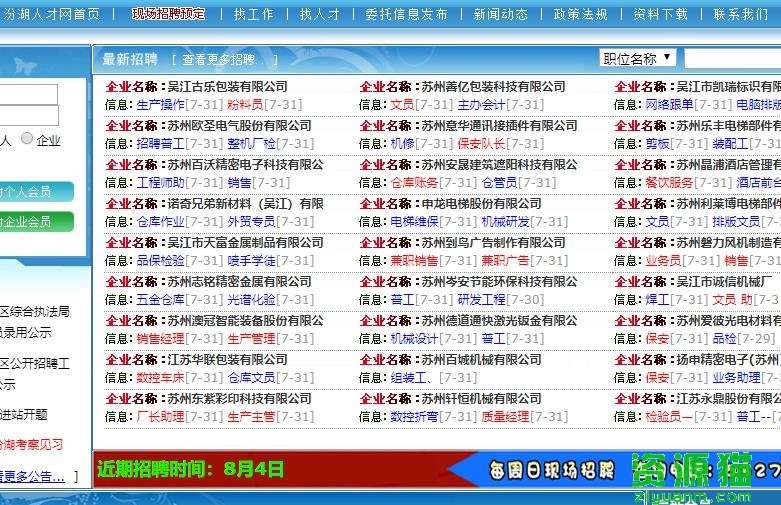The height and width of the screenshot is (505, 781).
Task: Open 品检 job link
Action: click(724, 339)
